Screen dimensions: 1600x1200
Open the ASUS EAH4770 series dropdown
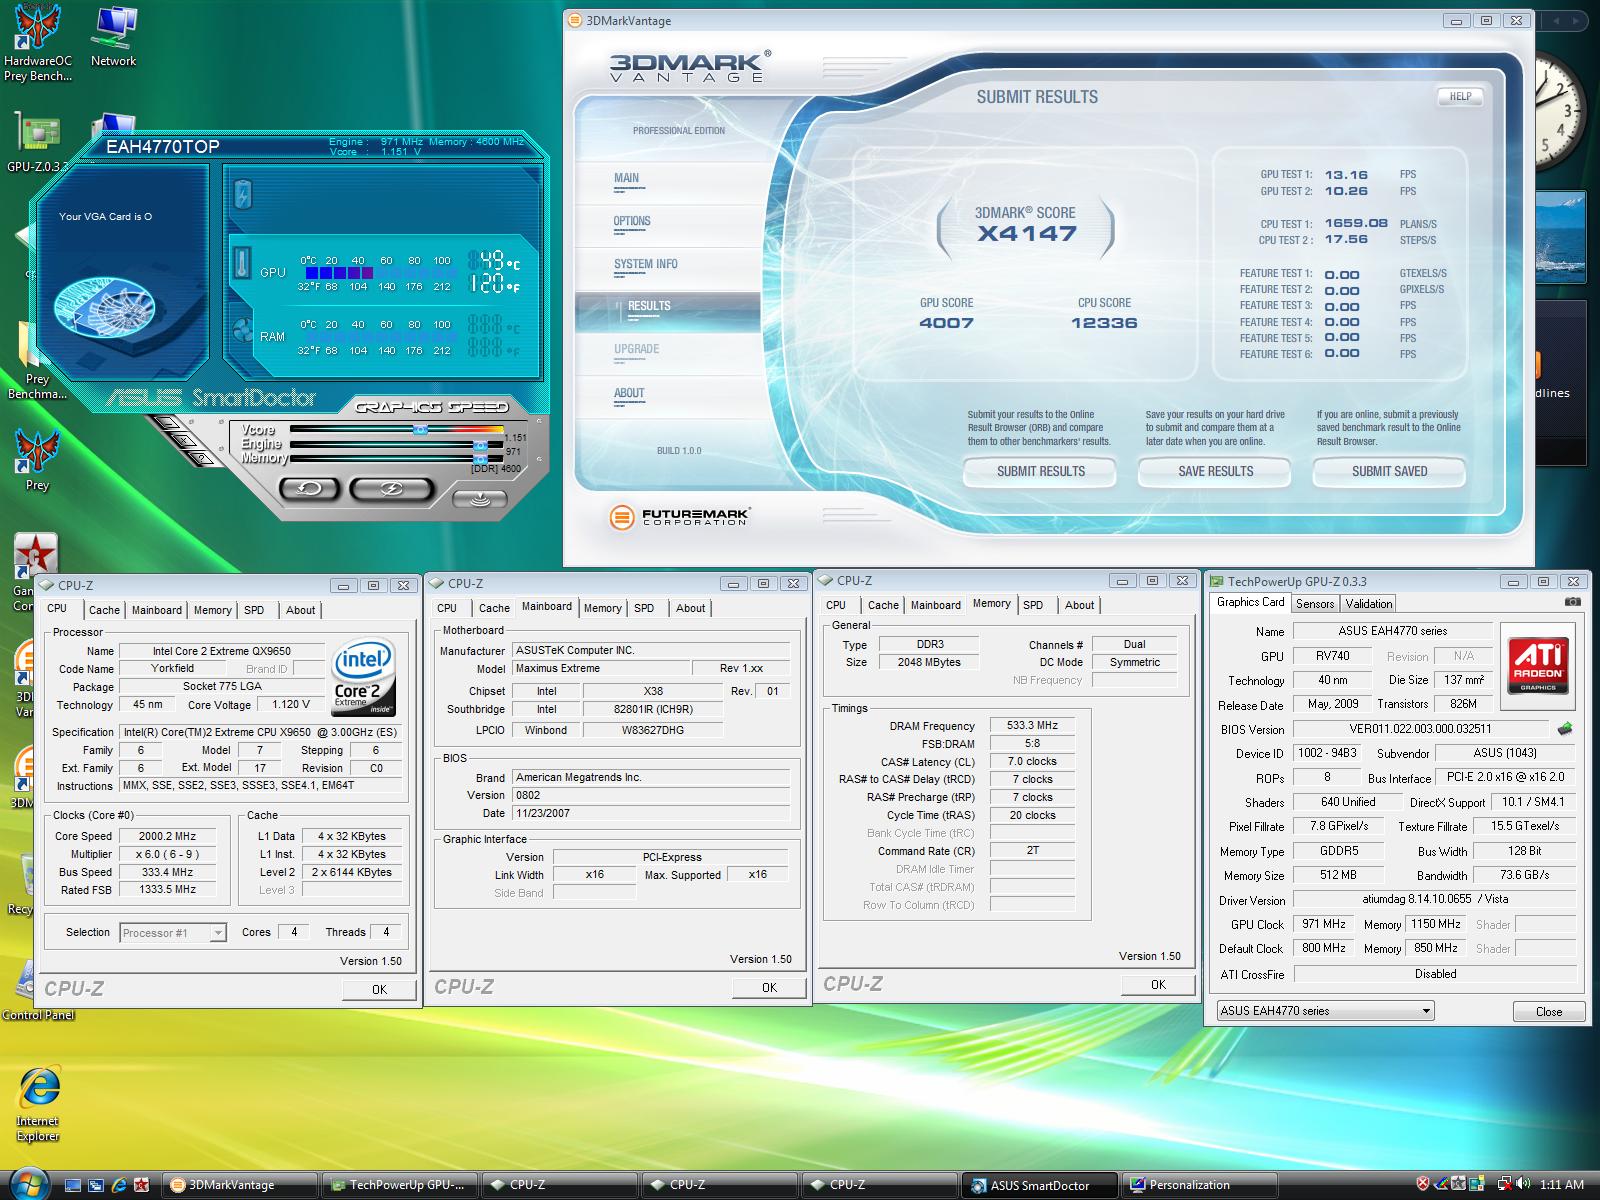pos(1325,1011)
